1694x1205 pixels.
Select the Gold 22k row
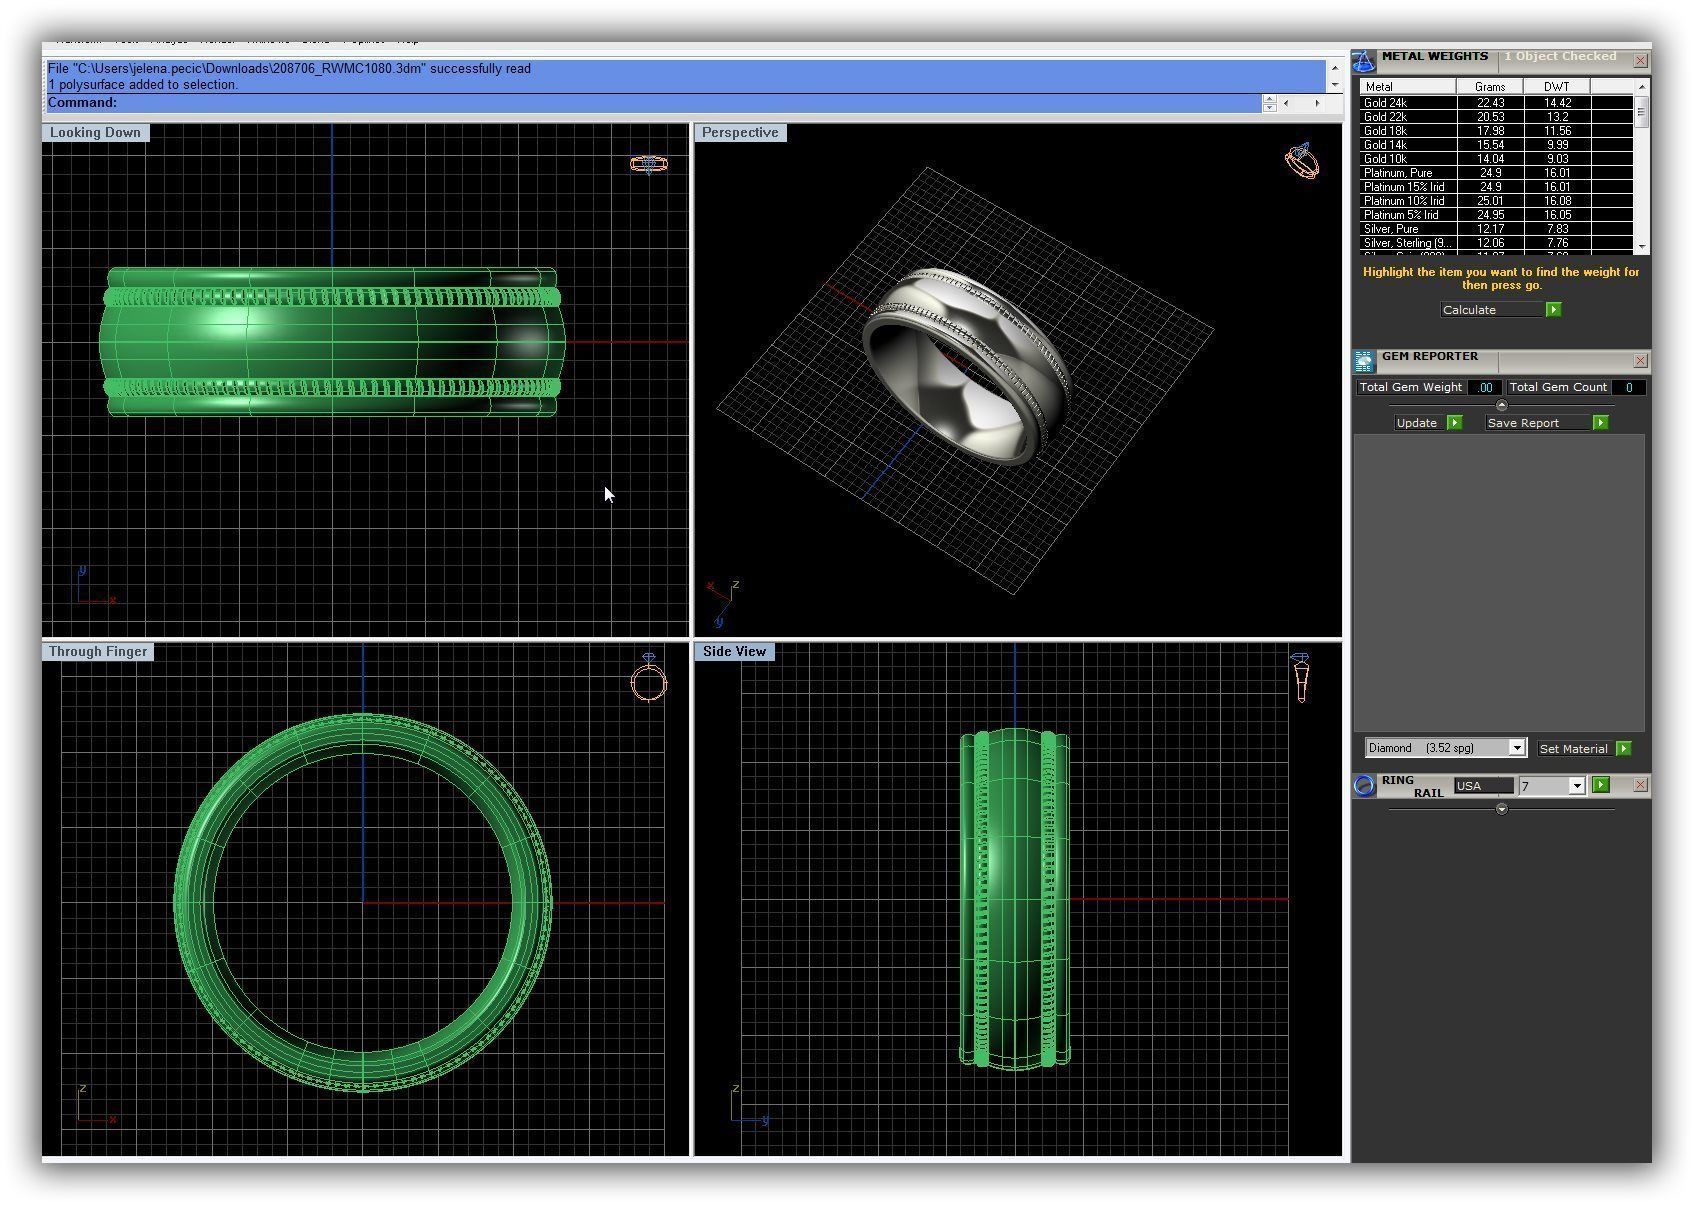[1496, 116]
